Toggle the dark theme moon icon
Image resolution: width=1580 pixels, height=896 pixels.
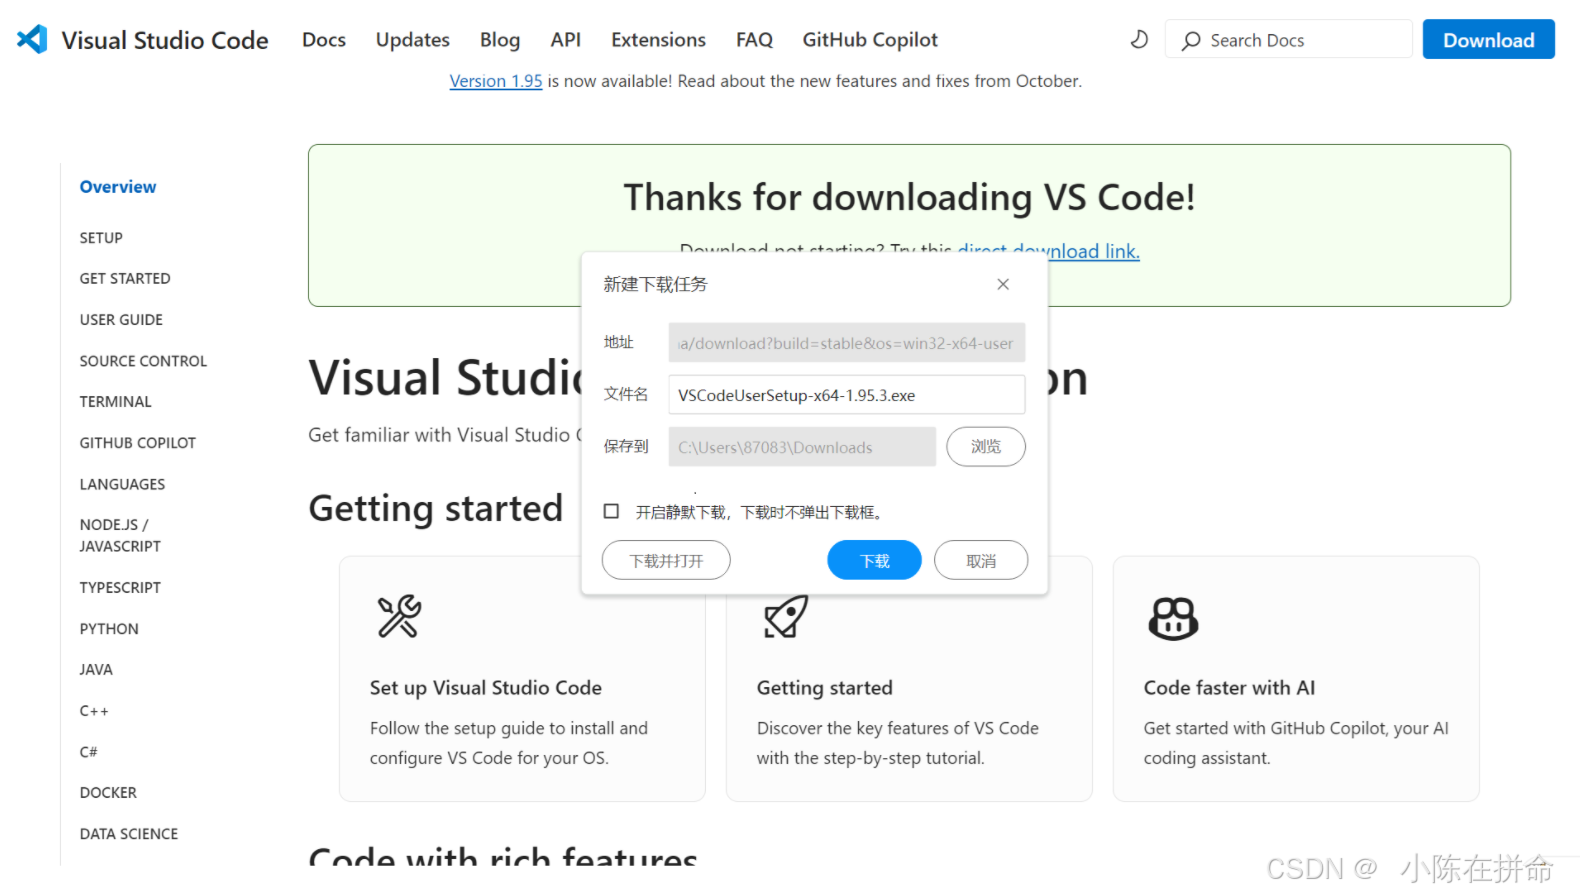click(x=1139, y=40)
